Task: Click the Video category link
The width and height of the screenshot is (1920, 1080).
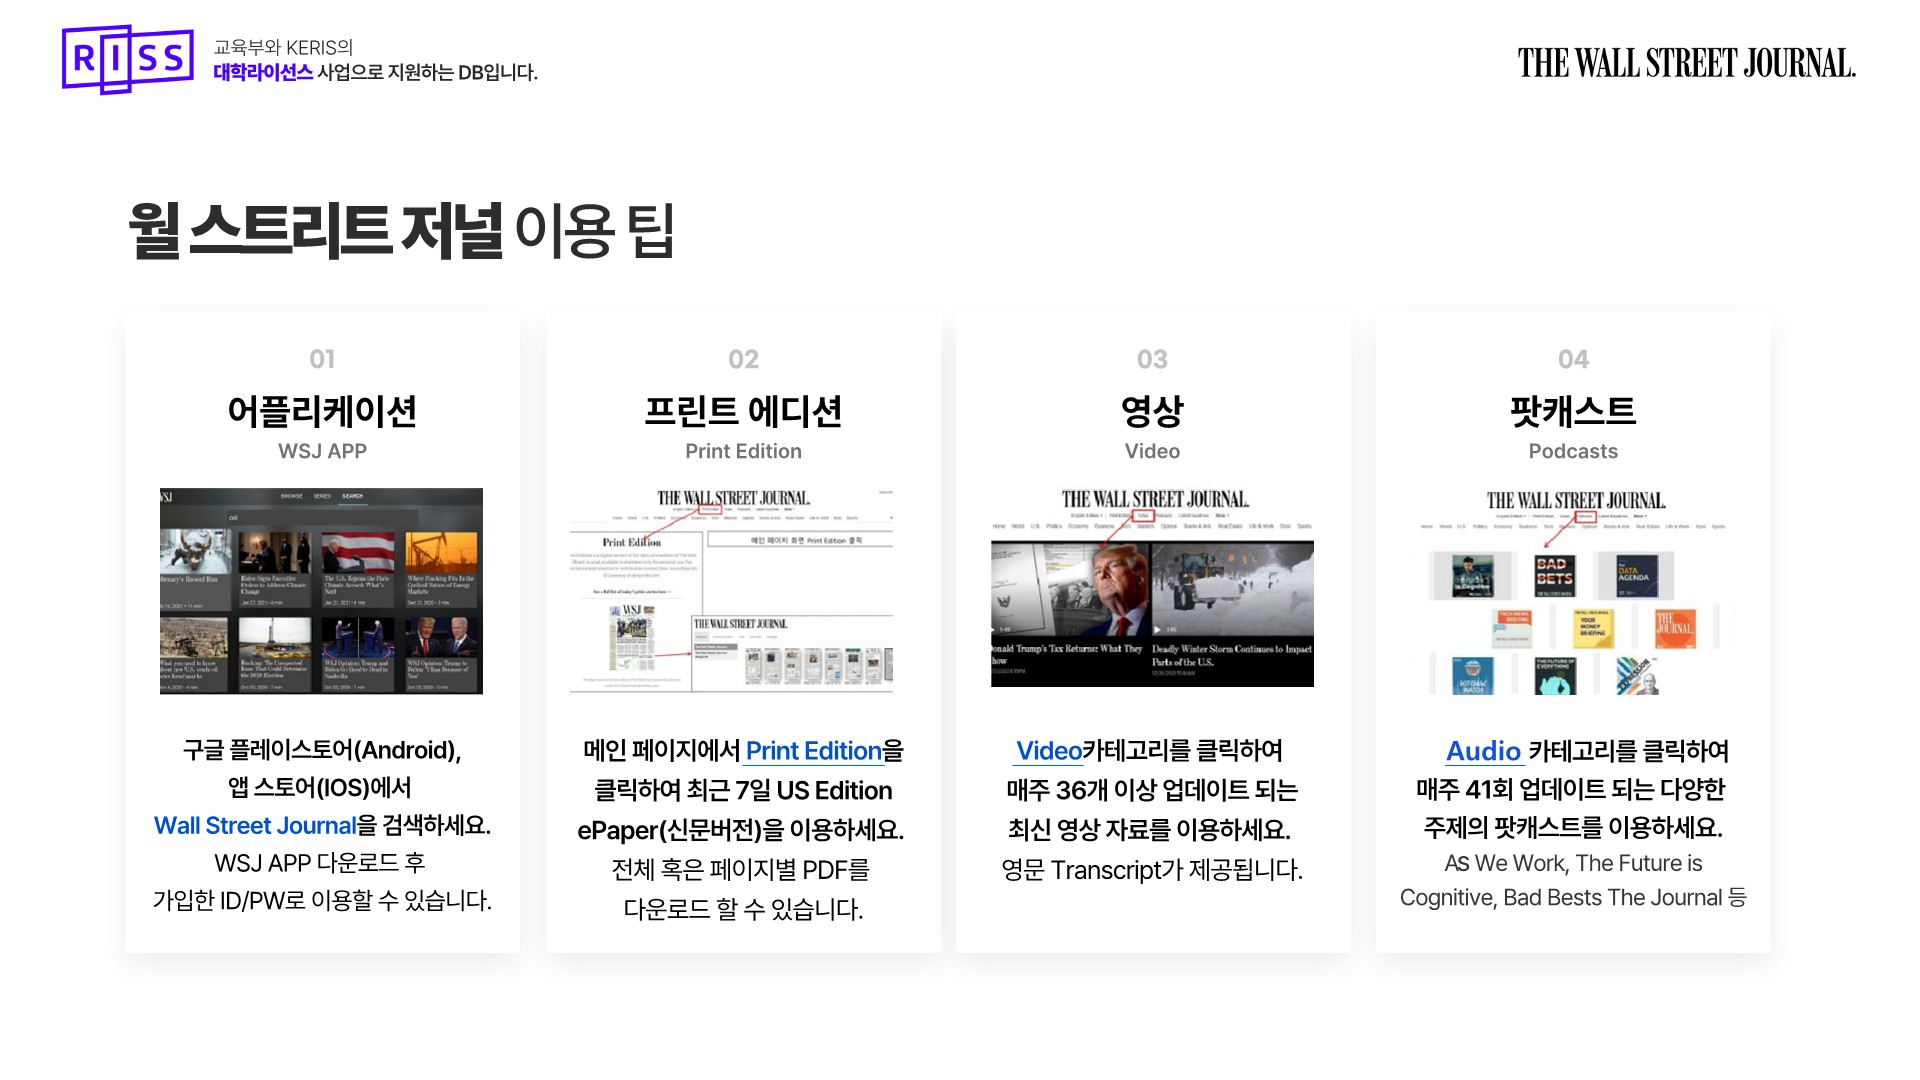Action: pyautogui.click(x=1048, y=751)
